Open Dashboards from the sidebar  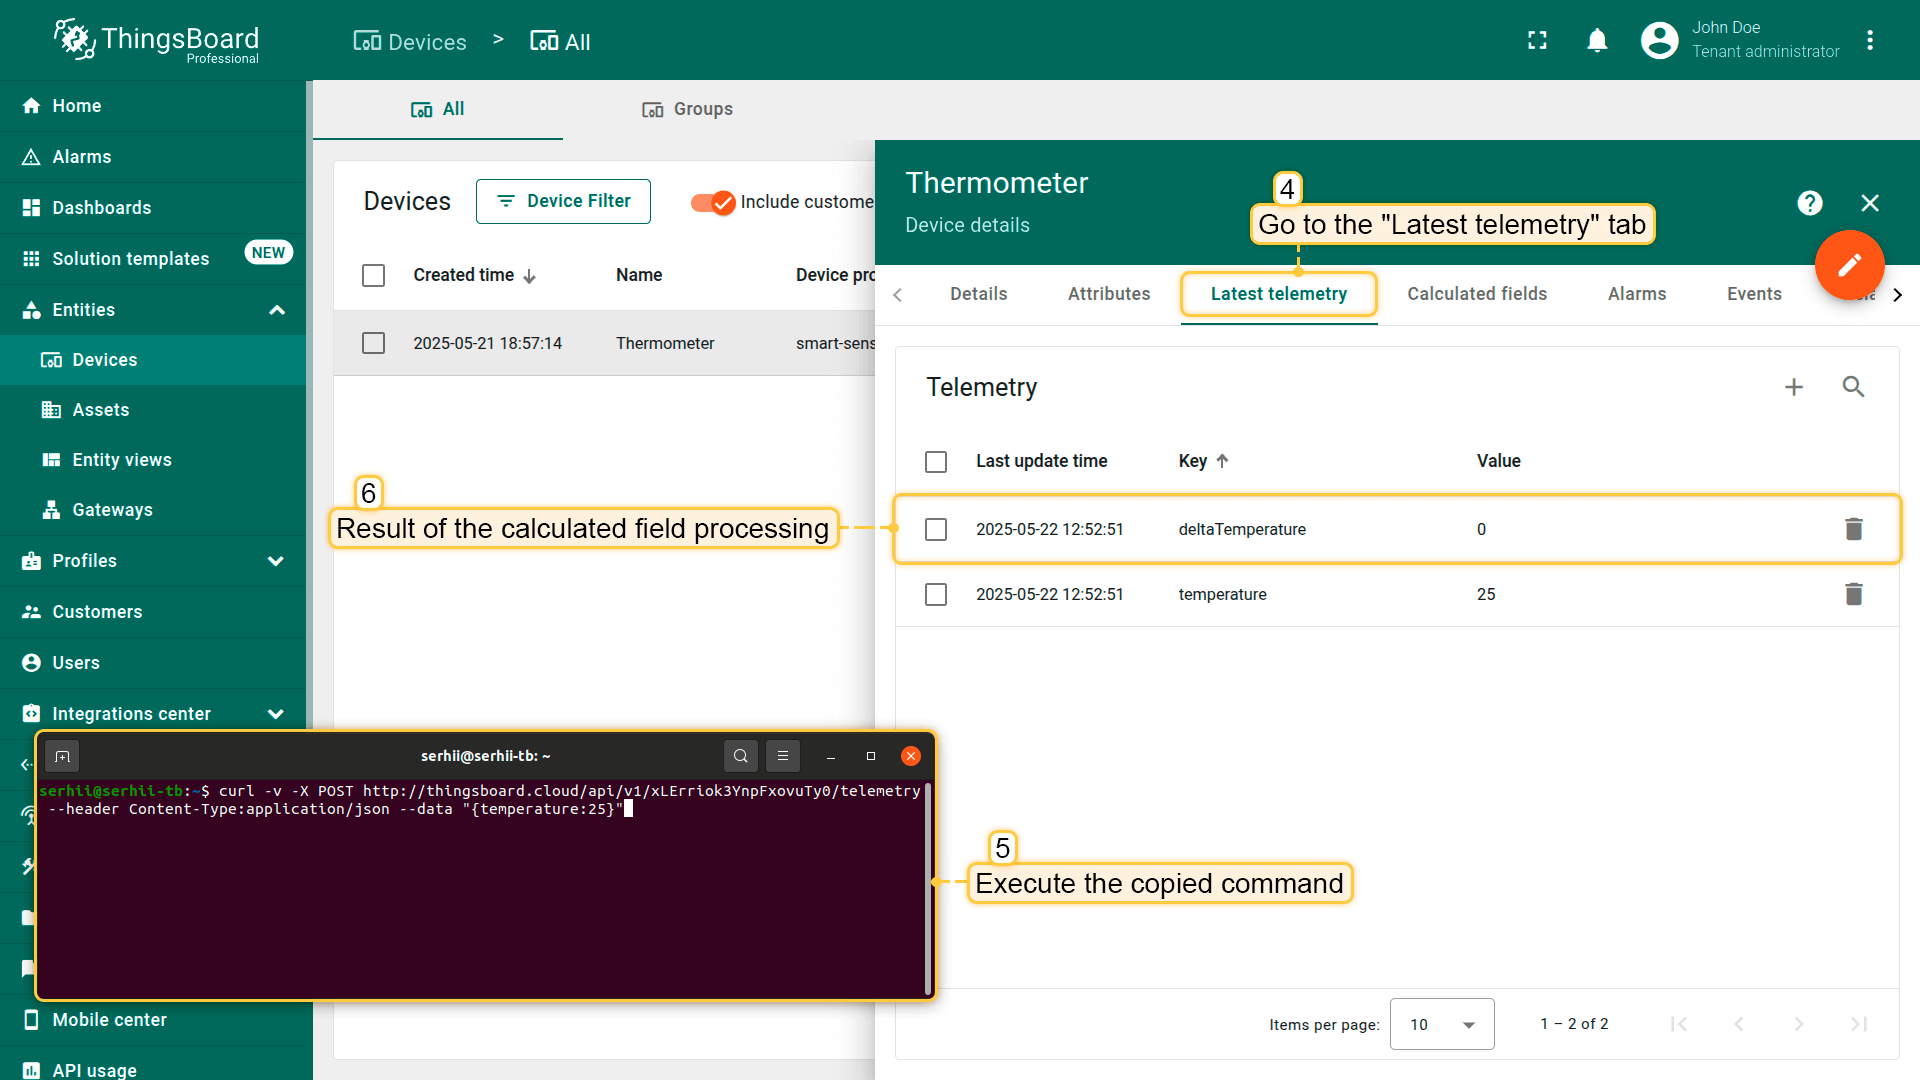coord(102,208)
